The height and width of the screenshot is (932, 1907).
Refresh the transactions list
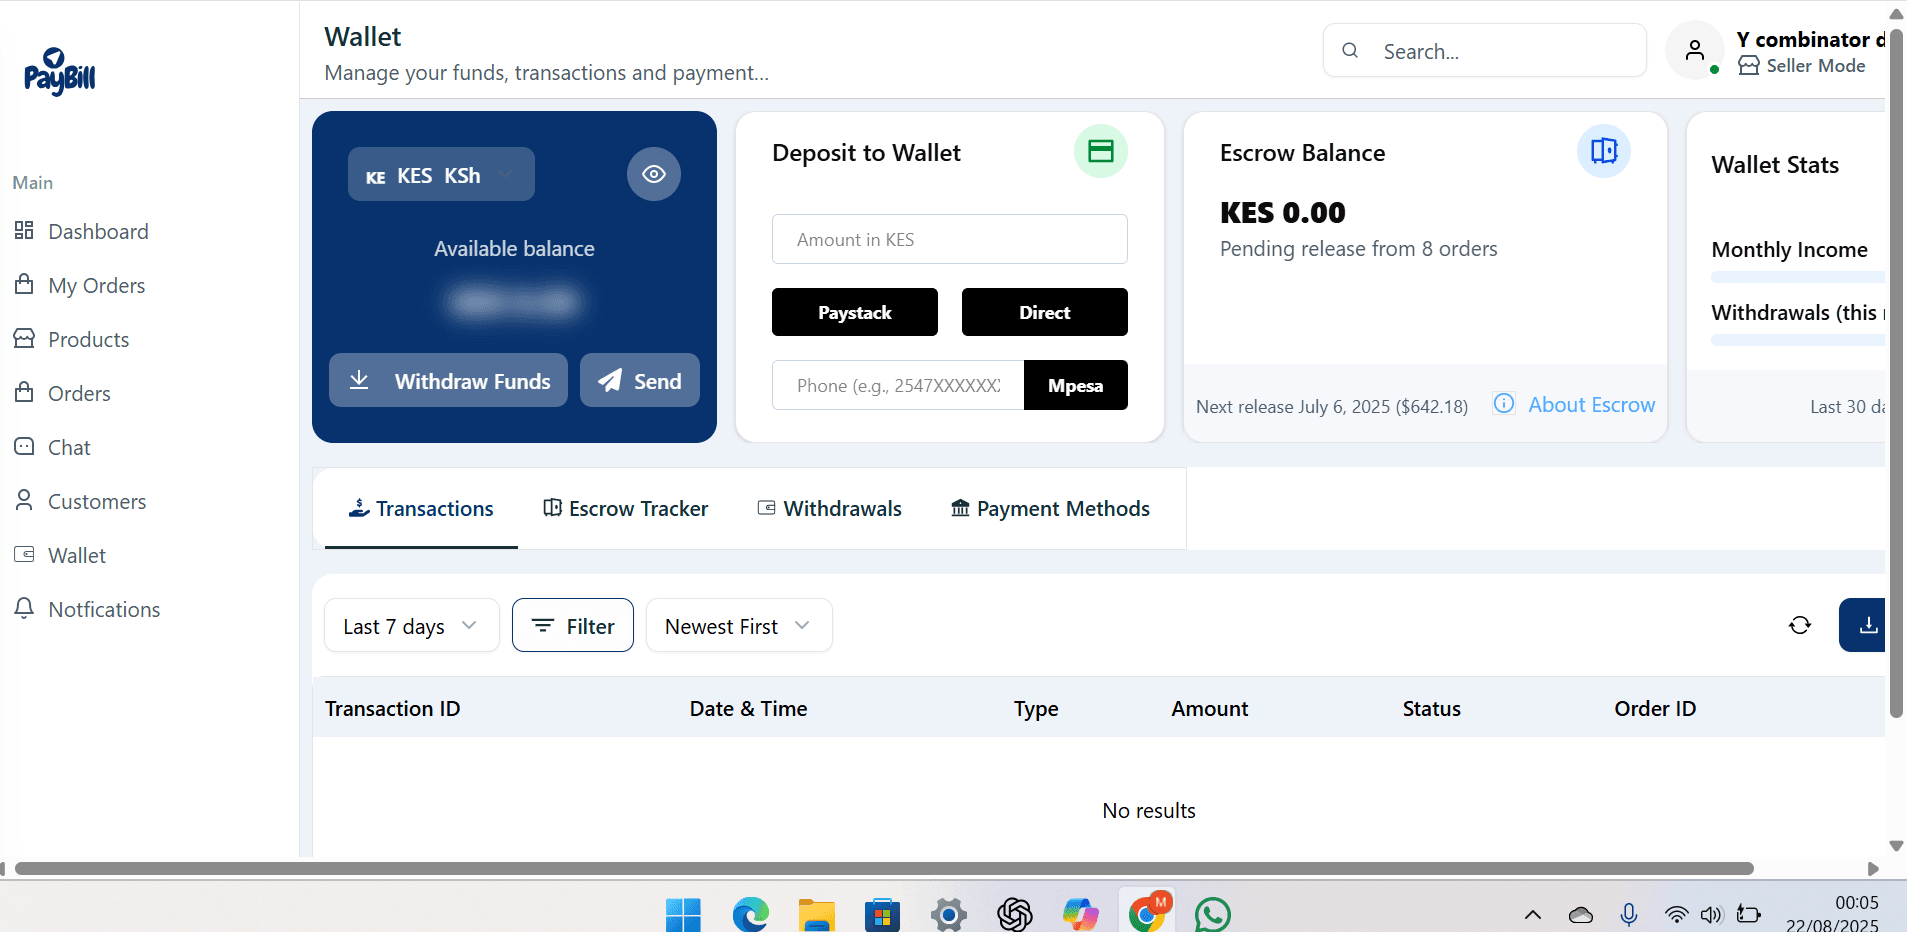coord(1800,625)
